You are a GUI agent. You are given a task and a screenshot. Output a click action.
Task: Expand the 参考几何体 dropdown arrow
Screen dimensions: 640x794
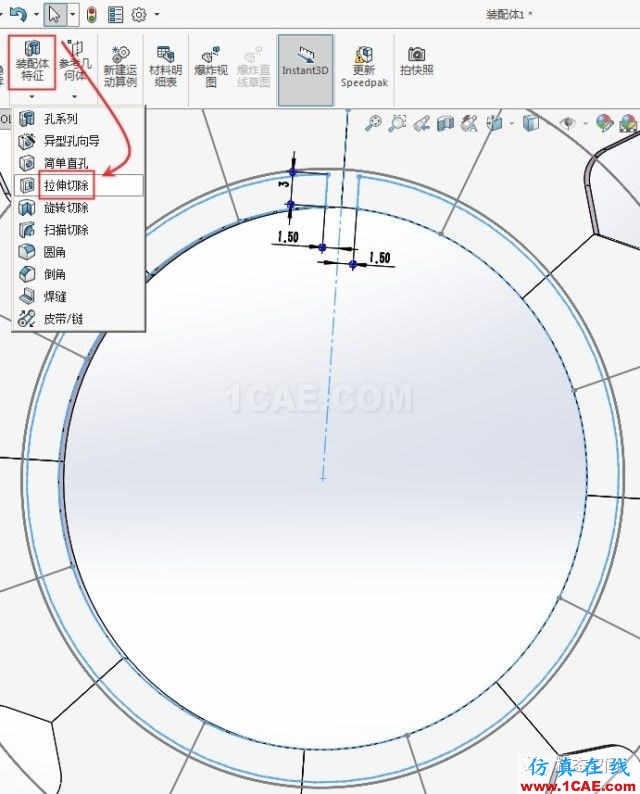coord(74,97)
